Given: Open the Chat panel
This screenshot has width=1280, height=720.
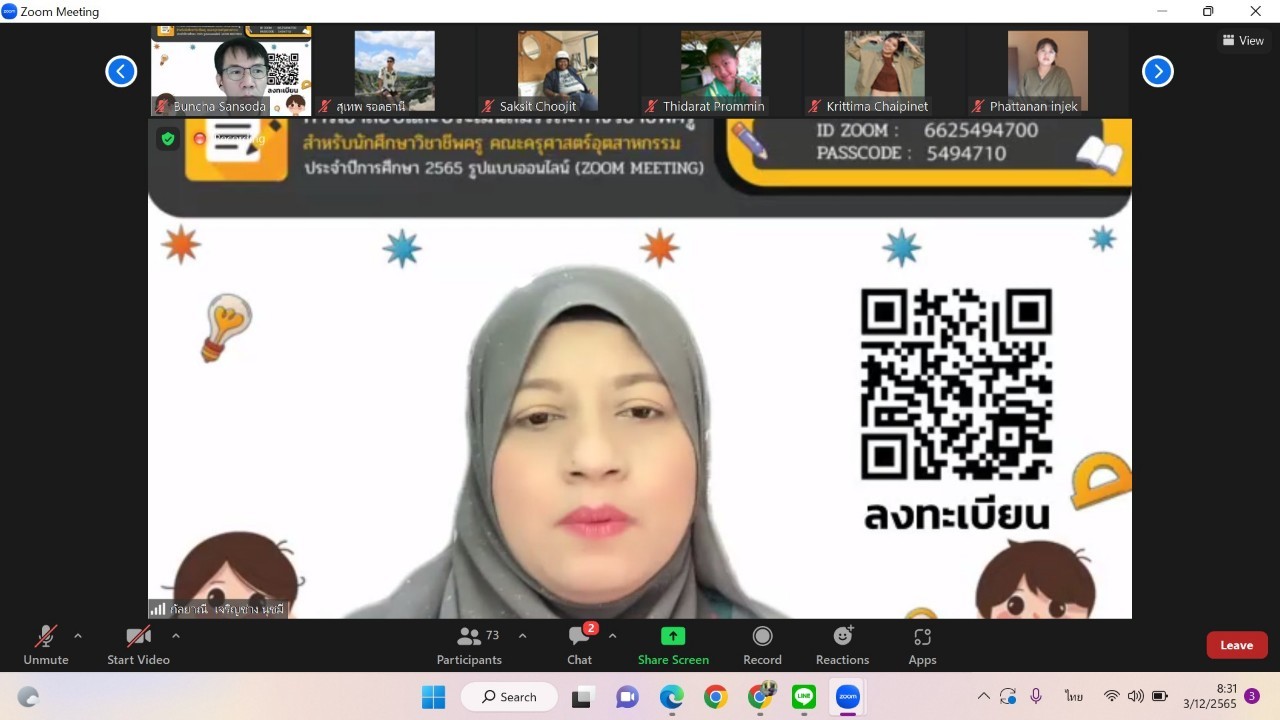Looking at the screenshot, I should click(580, 645).
